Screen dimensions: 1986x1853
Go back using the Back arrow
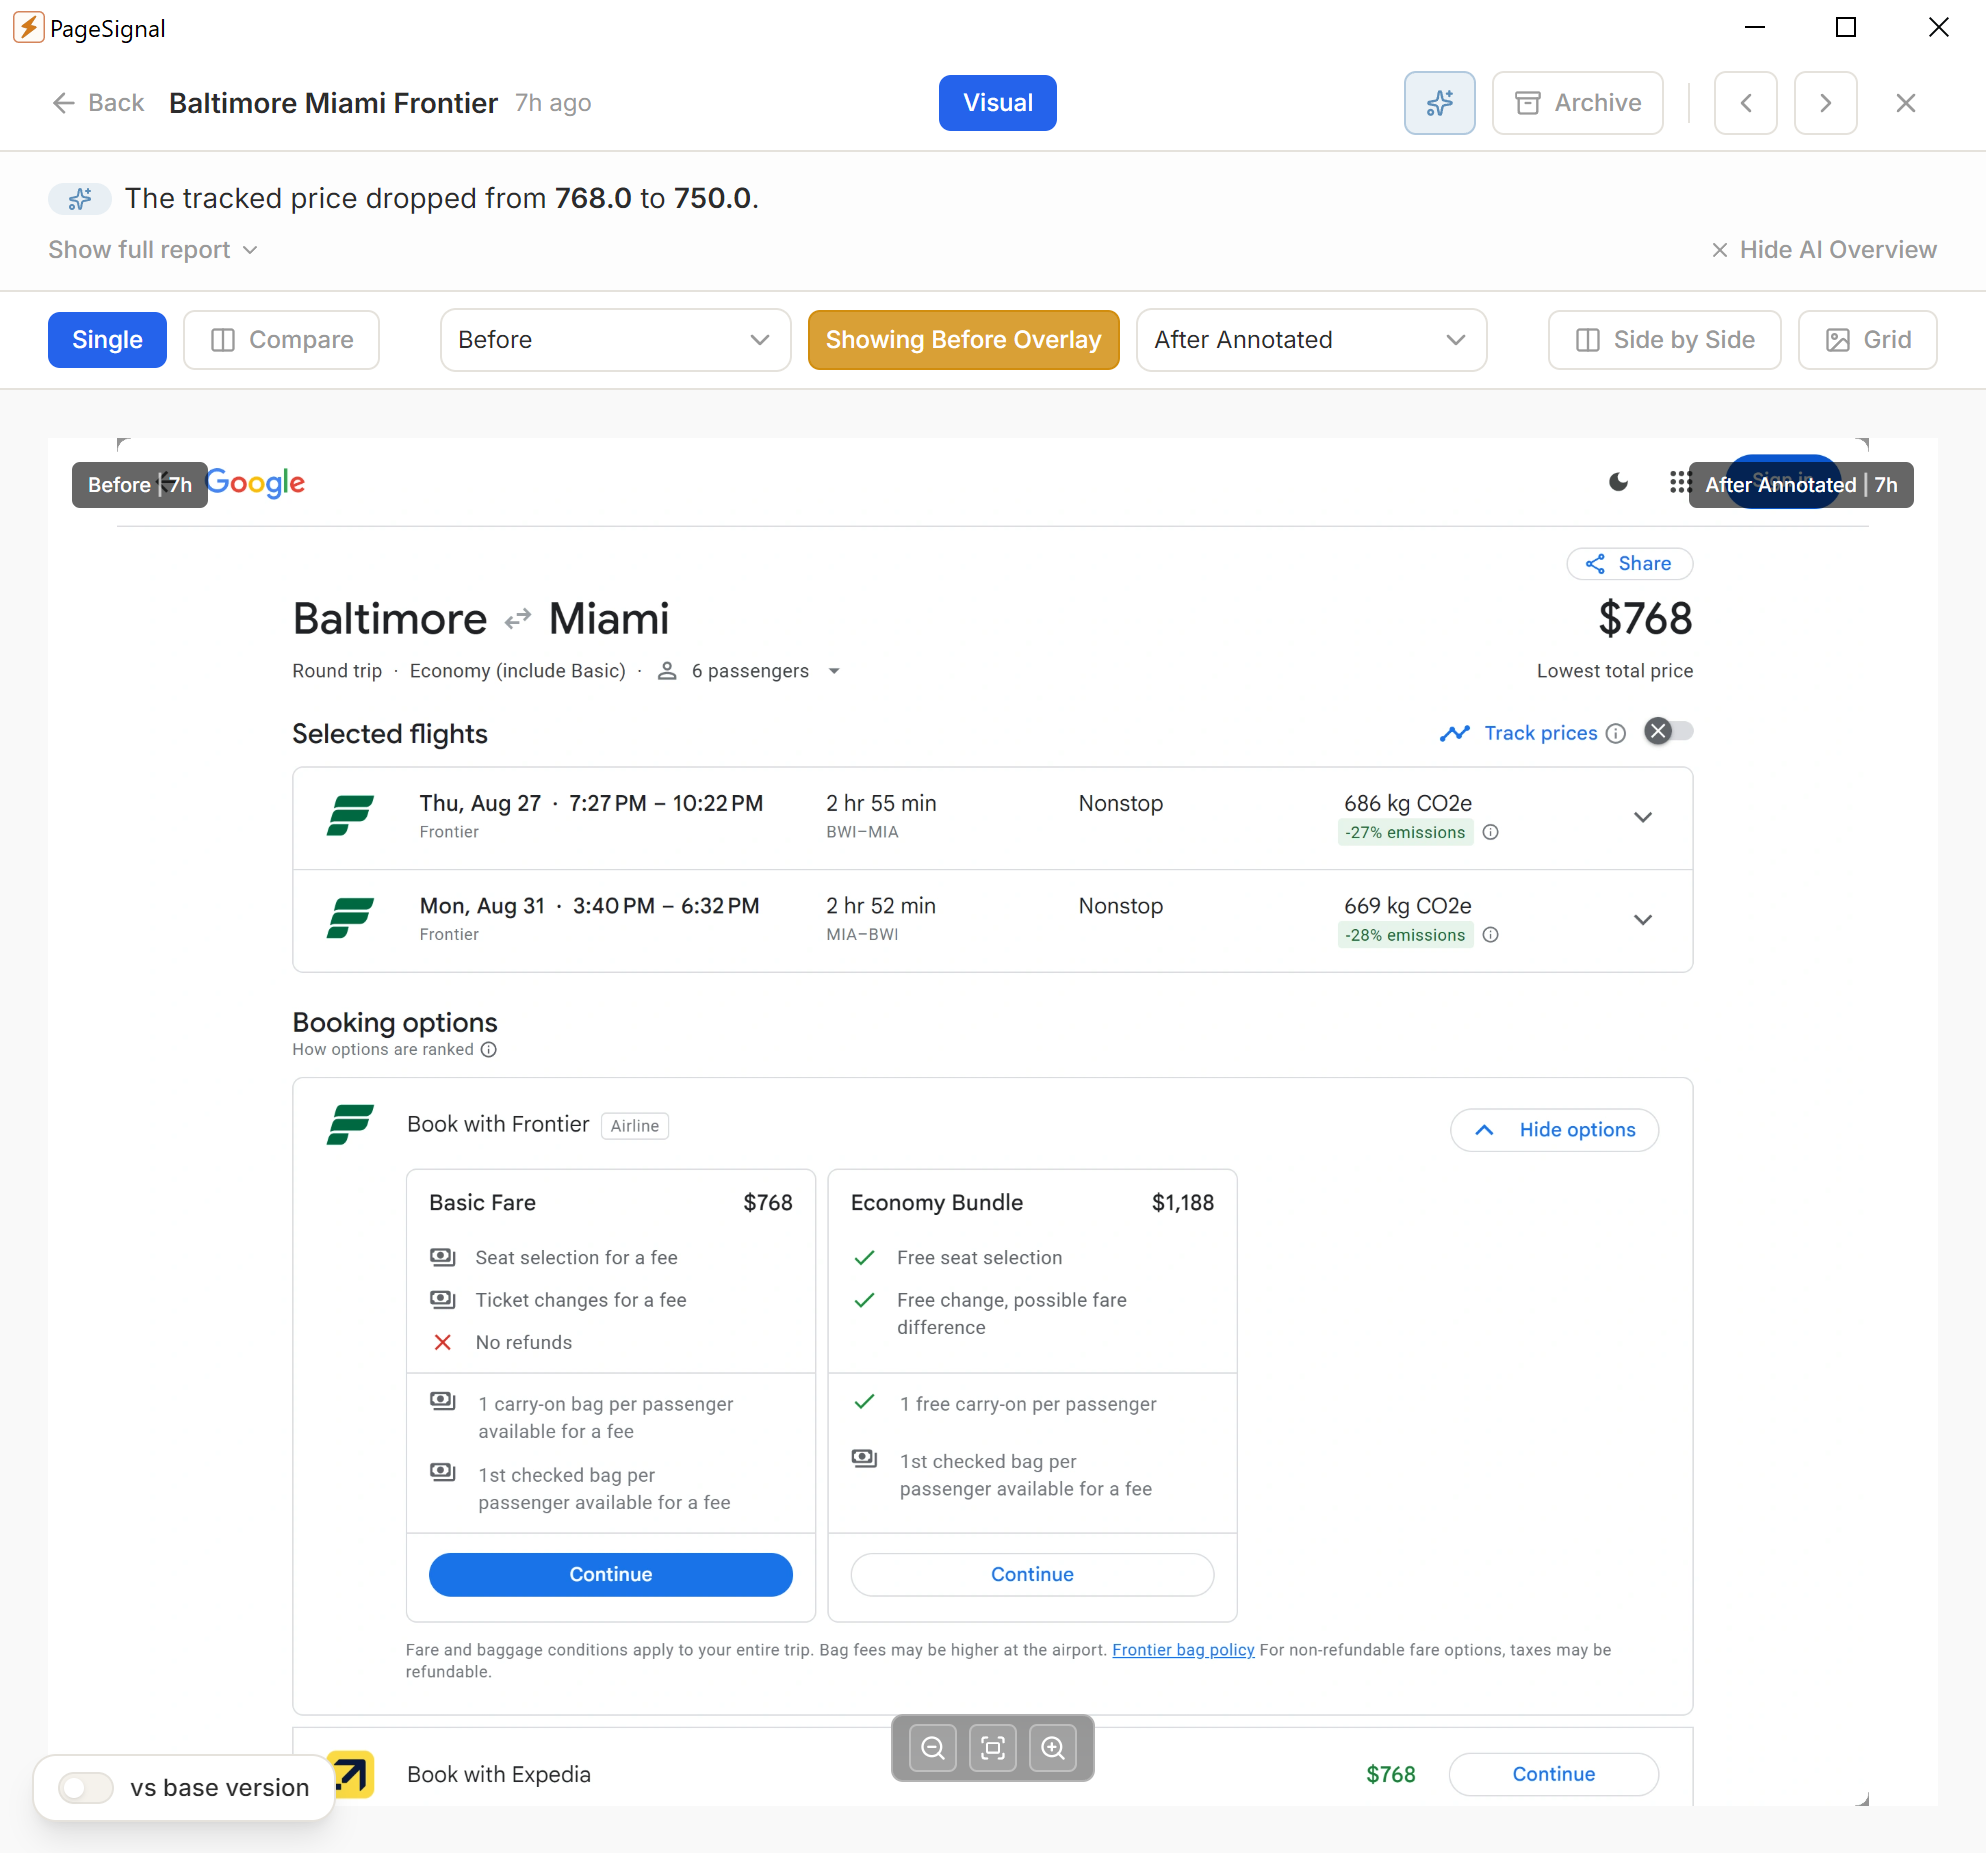[98, 103]
